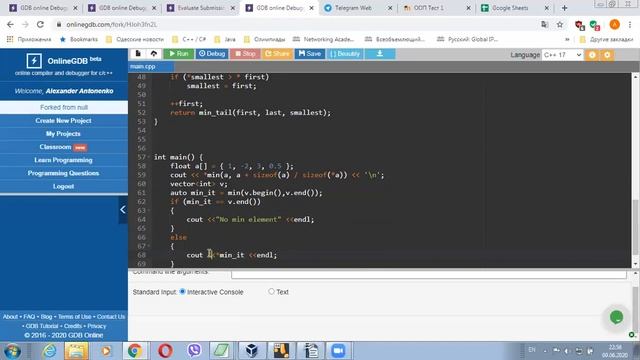Click the FAQ footer link
This screenshot has width=640, height=360.
tap(29, 316)
